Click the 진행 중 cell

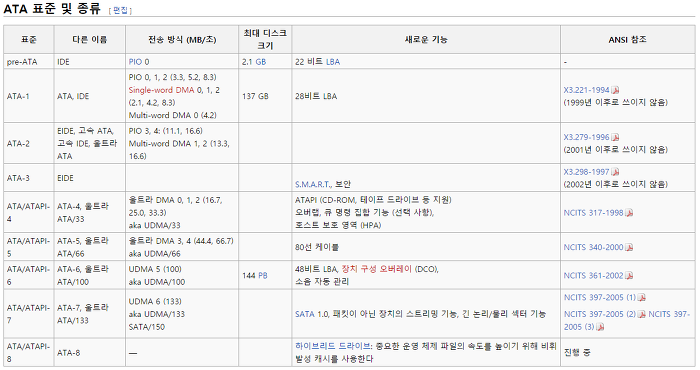pyautogui.click(x=628, y=353)
